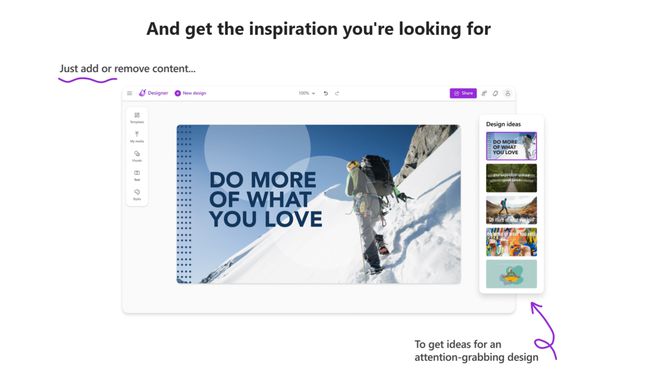Open the Styles panel in sidebar
Screen dimensions: 660x389
click(x=137, y=194)
